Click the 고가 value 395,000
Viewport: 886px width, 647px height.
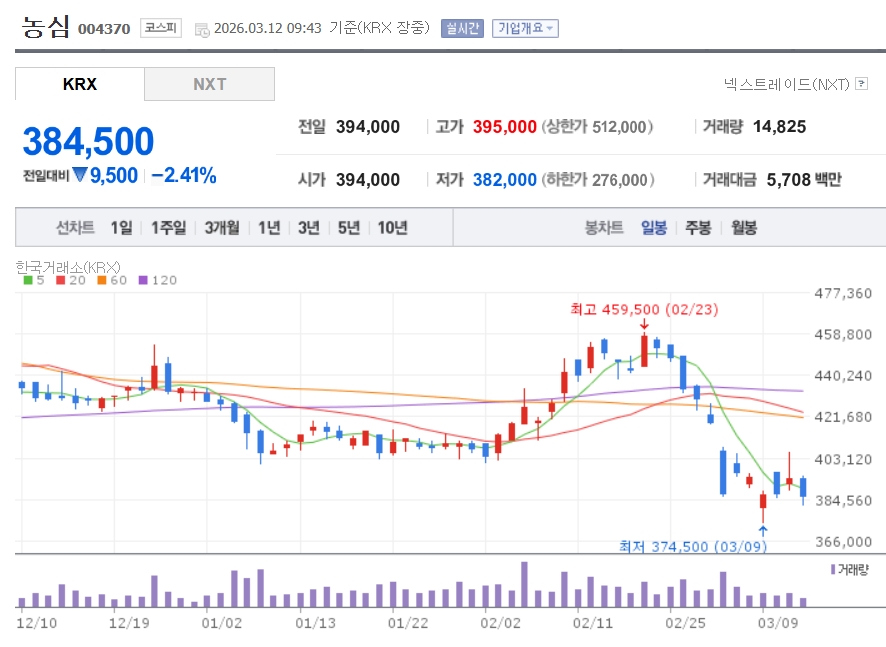pos(505,127)
